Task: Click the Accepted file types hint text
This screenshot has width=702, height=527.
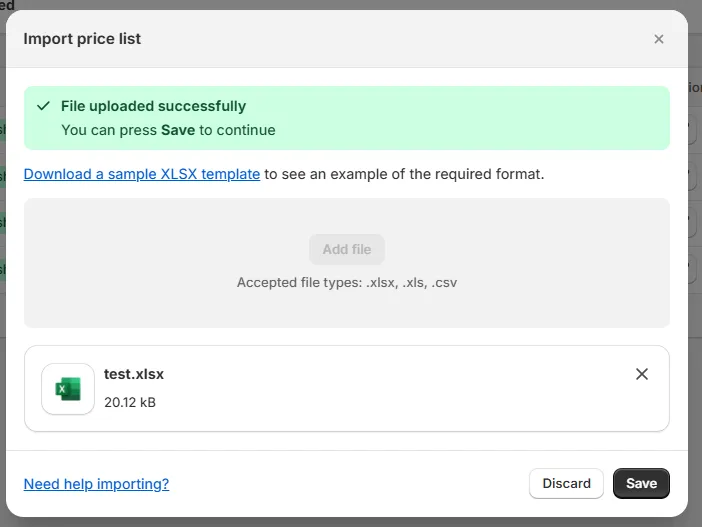Action: pos(347,282)
